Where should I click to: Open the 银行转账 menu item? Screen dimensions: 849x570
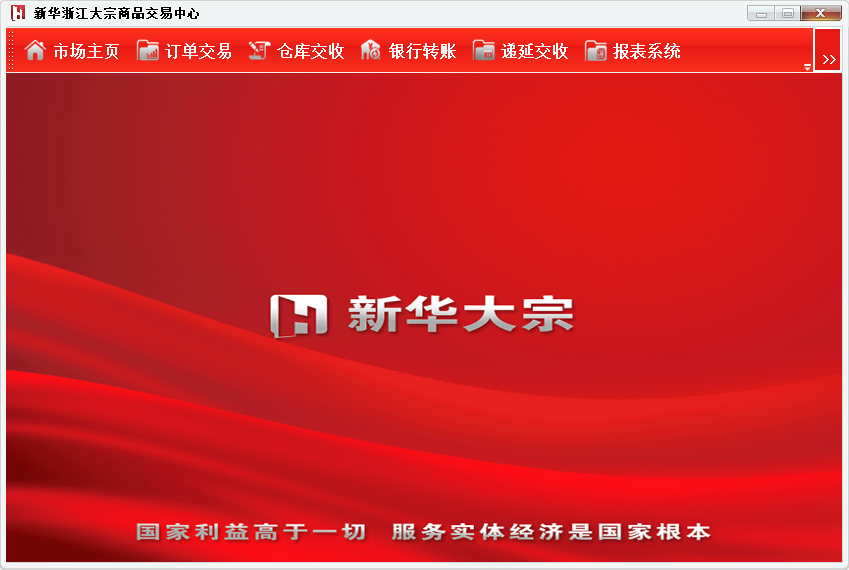422,51
